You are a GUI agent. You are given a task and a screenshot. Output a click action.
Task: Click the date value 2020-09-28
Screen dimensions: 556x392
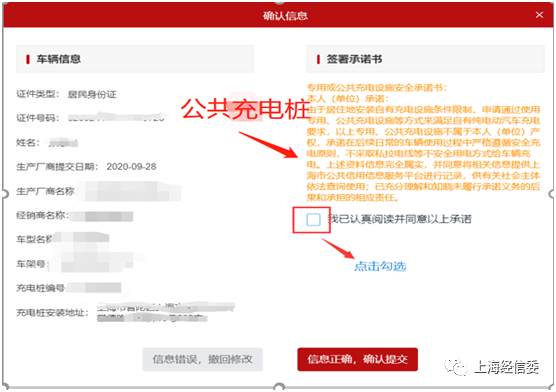click(131, 166)
